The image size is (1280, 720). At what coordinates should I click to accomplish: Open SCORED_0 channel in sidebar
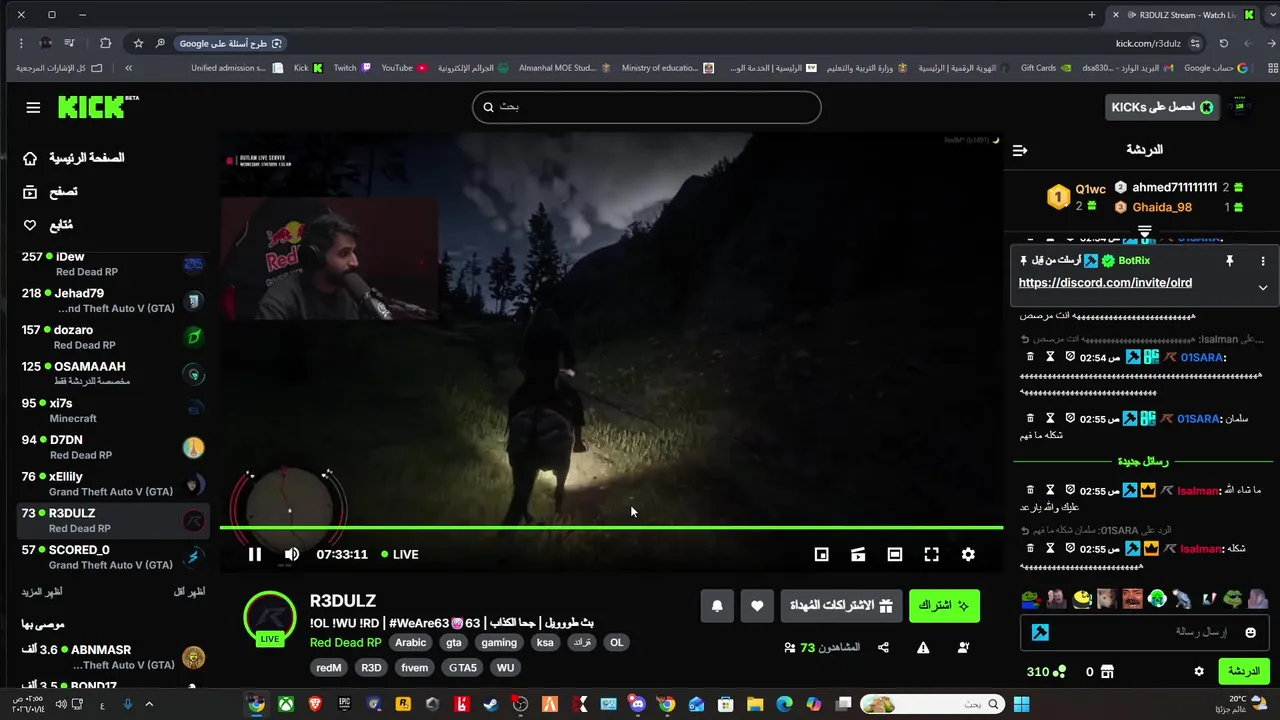tap(112, 557)
